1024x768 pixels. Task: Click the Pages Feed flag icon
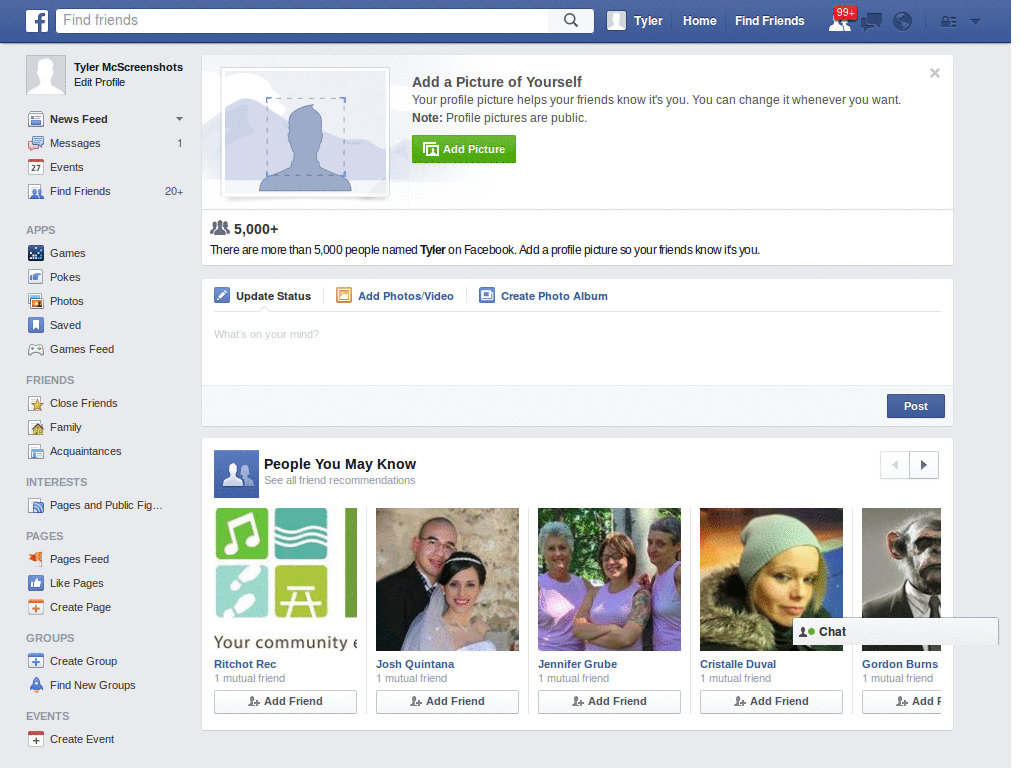(36, 559)
